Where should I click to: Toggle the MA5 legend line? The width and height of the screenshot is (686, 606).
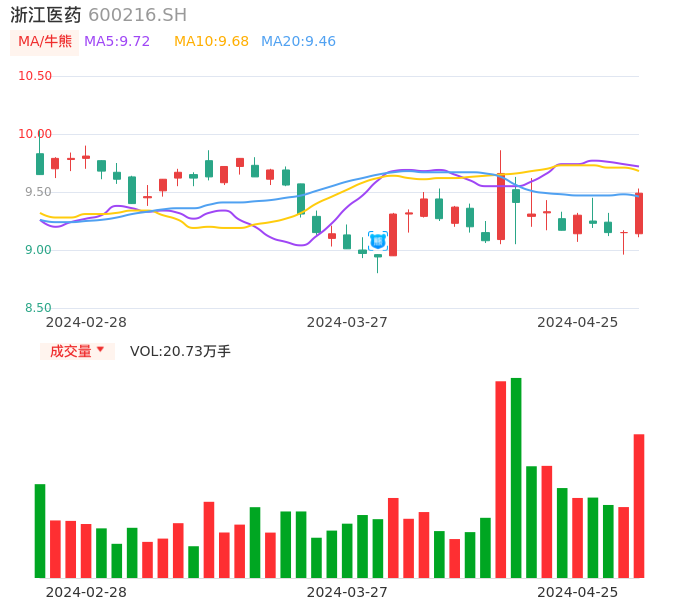point(117,42)
